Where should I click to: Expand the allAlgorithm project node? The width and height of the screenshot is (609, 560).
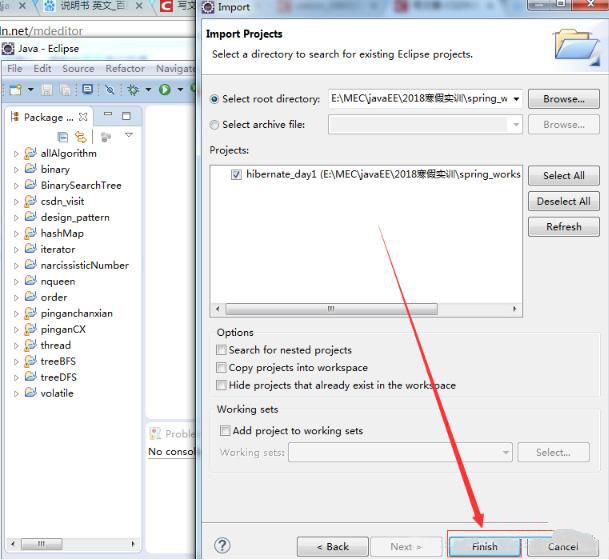pyautogui.click(x=16, y=154)
